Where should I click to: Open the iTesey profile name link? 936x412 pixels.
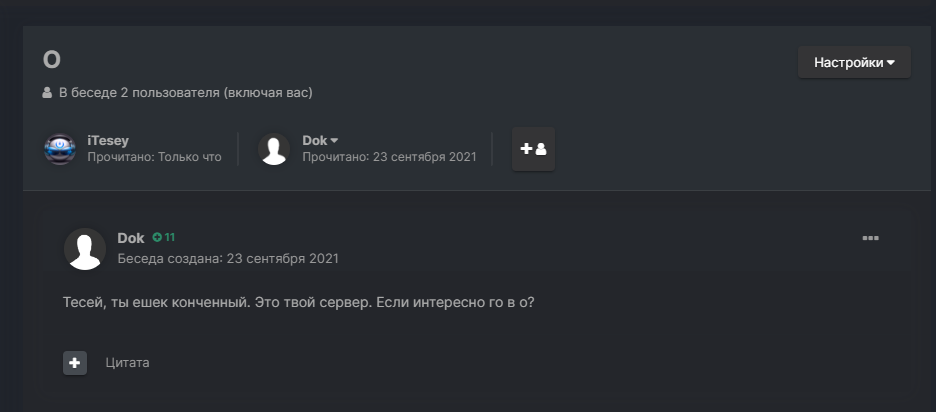108,141
